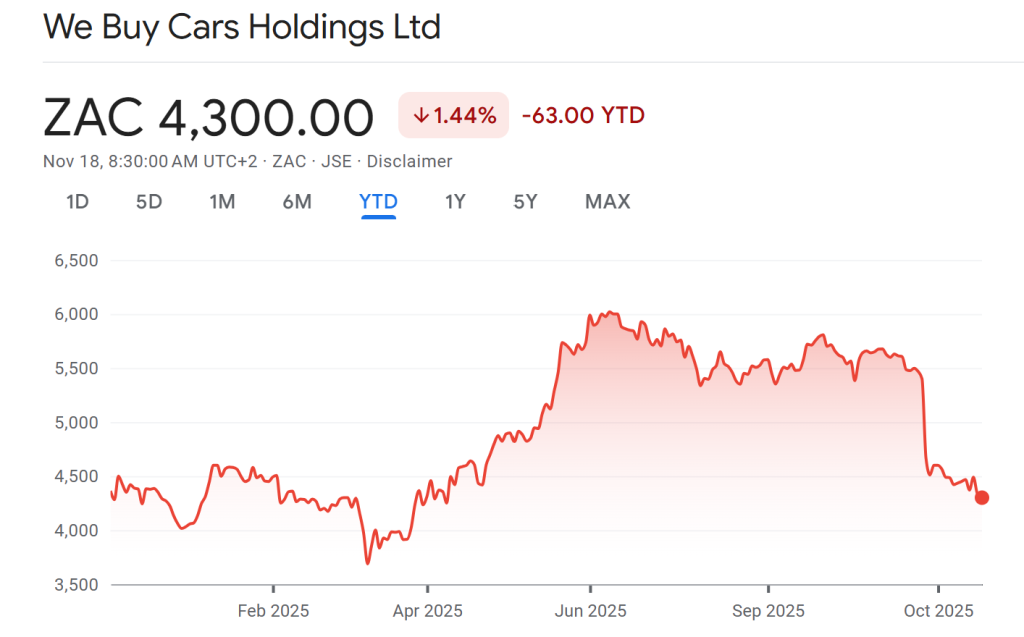Open the 1M chart range
The height and width of the screenshot is (637, 1024).
(222, 202)
